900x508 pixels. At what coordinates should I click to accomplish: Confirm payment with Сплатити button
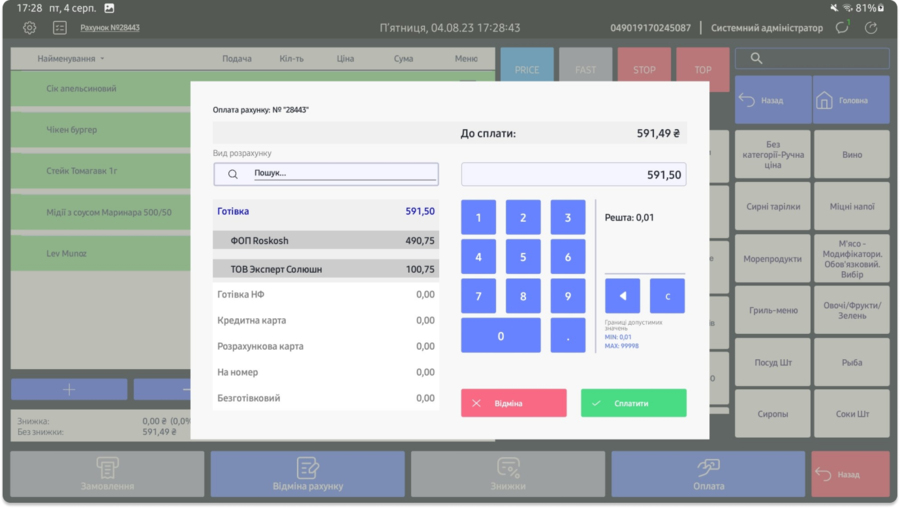click(633, 403)
